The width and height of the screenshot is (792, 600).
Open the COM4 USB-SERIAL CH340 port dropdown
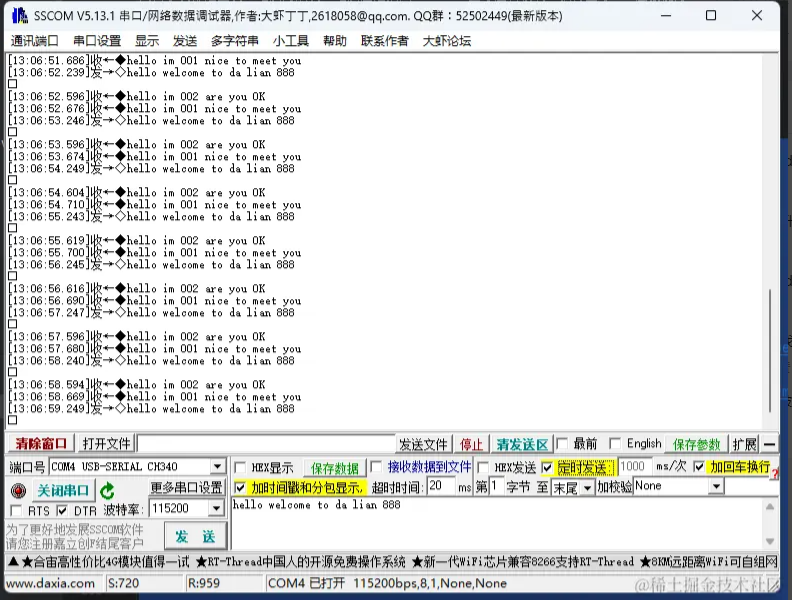coord(217,467)
